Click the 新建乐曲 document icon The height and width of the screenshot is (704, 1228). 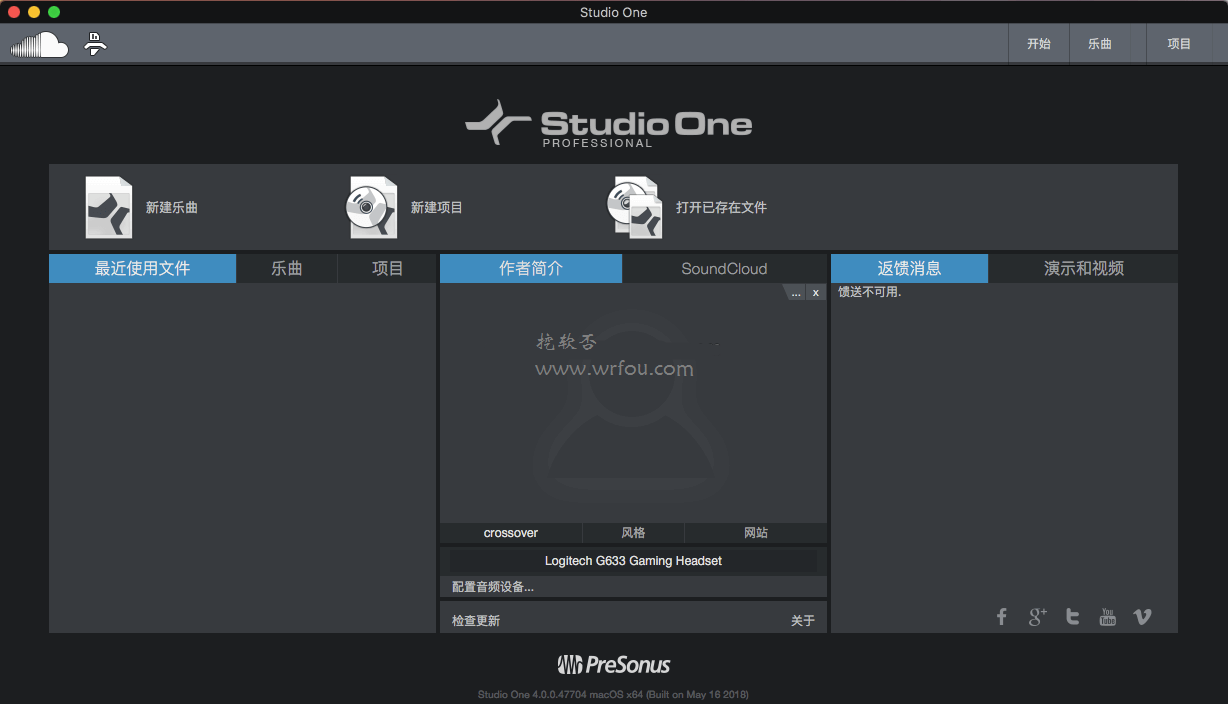109,207
